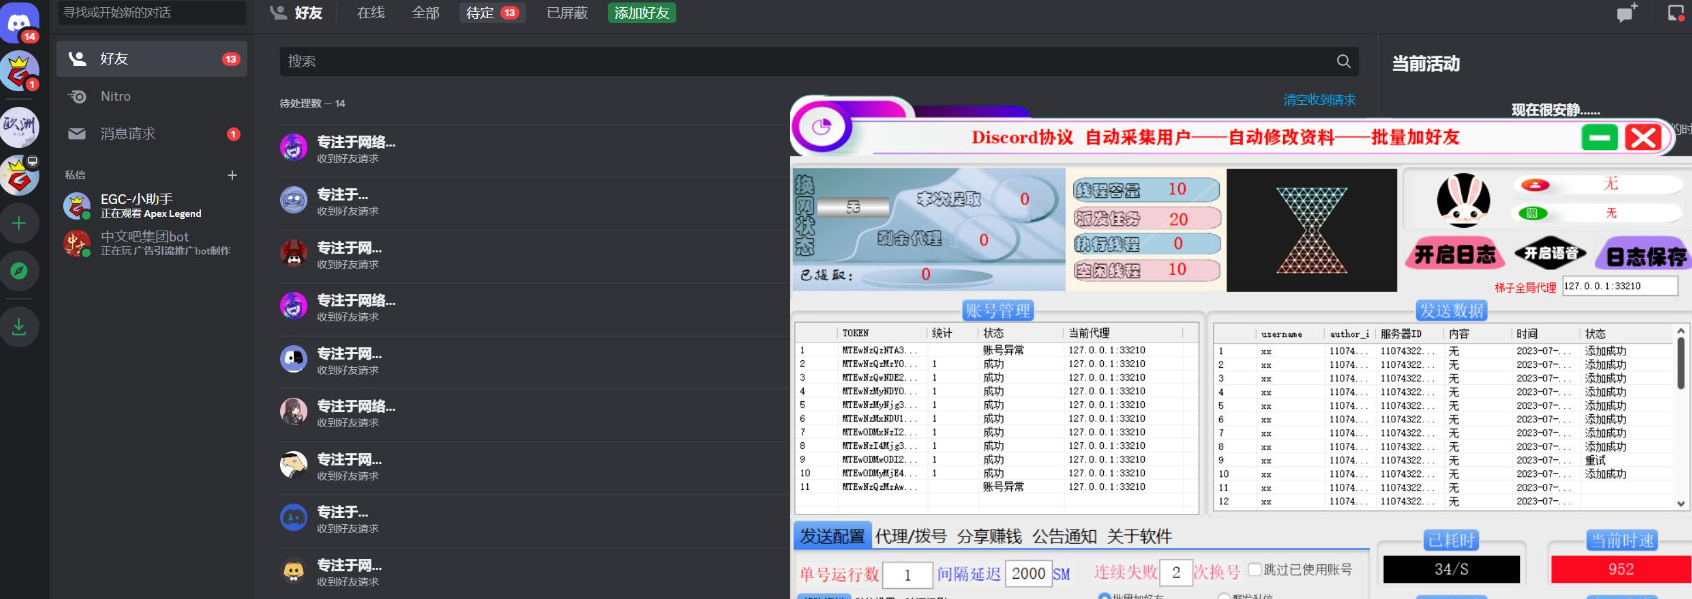Click the Download Apps arrow icon
Image resolution: width=1692 pixels, height=599 pixels.
pos(19,327)
